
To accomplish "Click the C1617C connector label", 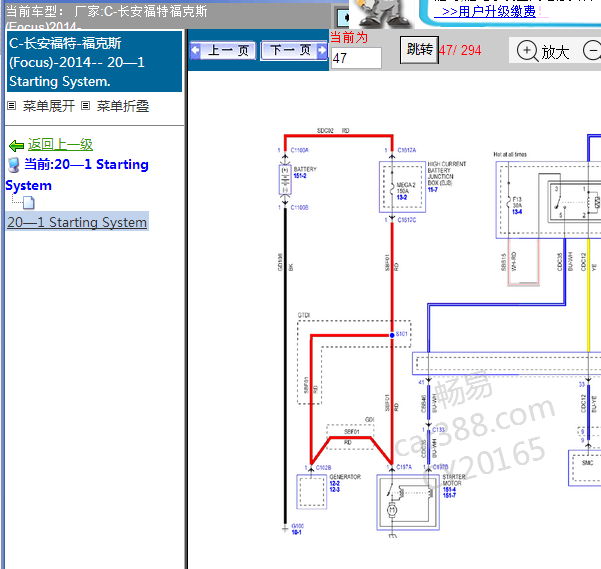I will click(x=406, y=220).
